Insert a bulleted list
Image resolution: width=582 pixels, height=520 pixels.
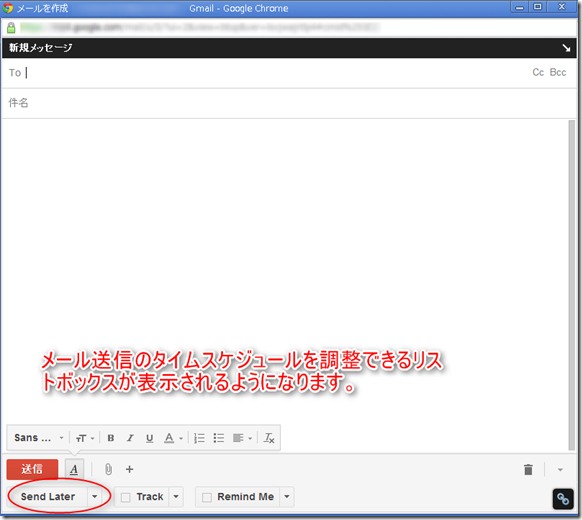pyautogui.click(x=219, y=438)
